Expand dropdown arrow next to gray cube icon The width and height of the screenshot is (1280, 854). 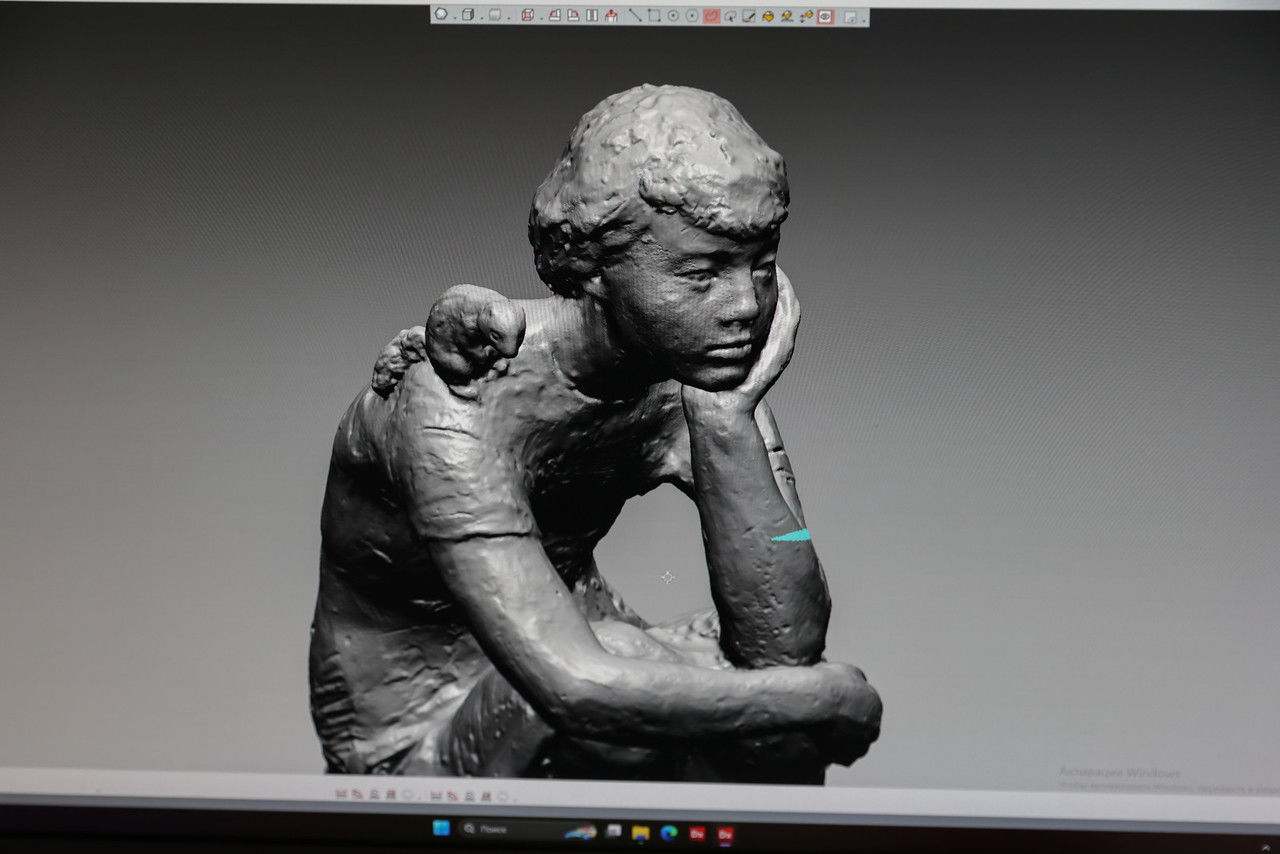(481, 17)
